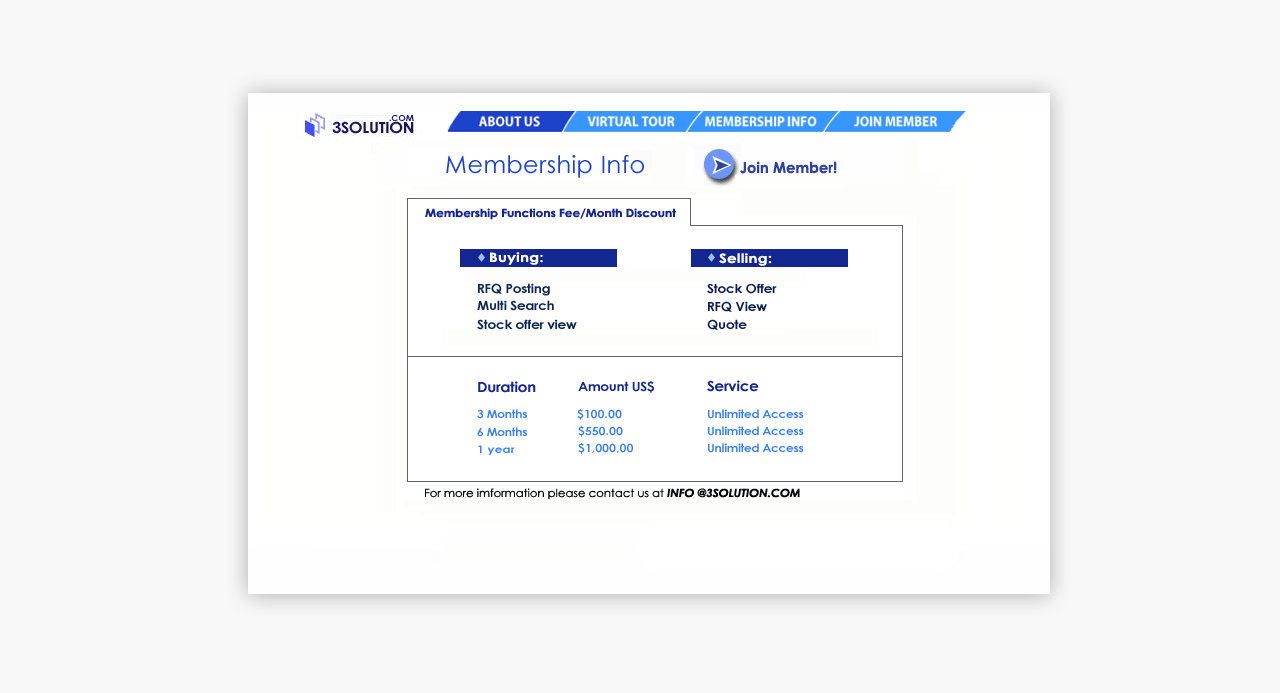Click the Stock offer view item
This screenshot has height=693, width=1280.
click(x=526, y=325)
